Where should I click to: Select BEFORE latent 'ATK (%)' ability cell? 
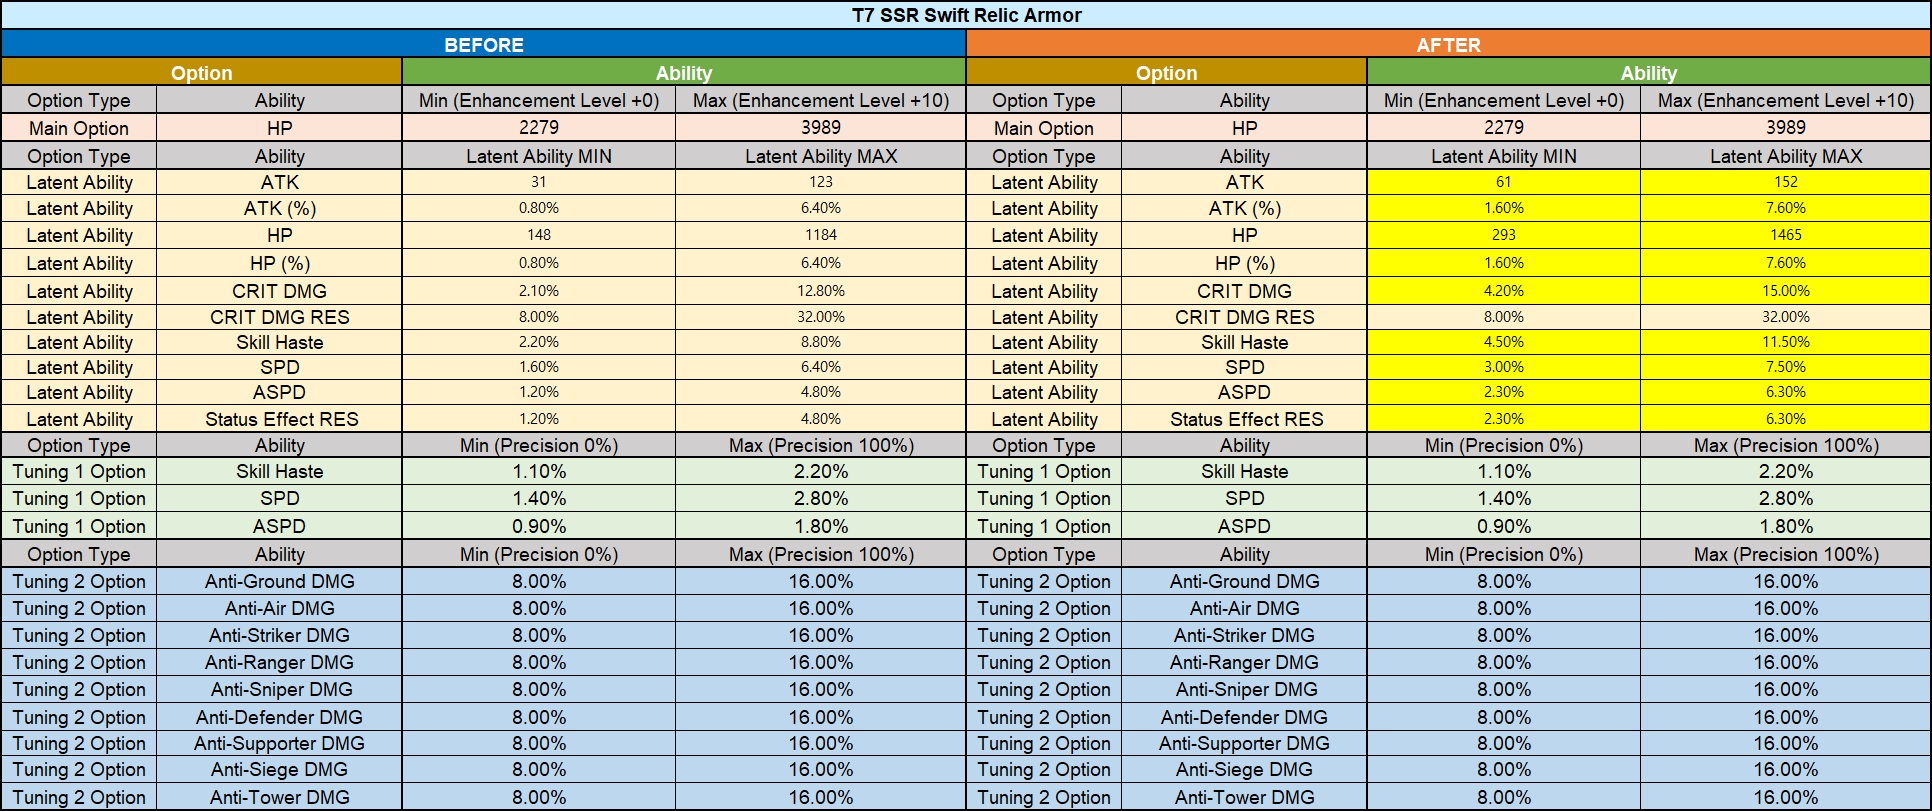[x=280, y=208]
